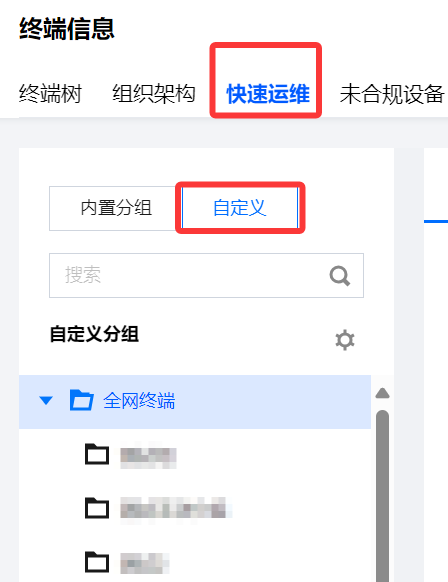Select the 全网终端 tree label

[x=139, y=401]
